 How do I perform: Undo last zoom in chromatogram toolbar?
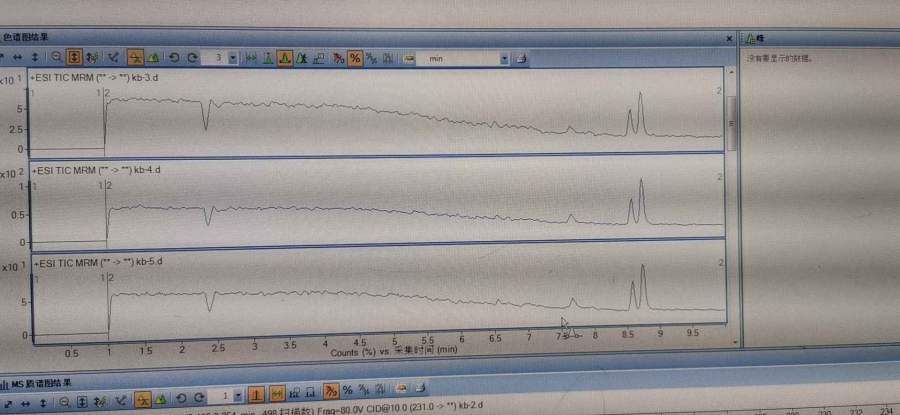click(x=174, y=58)
